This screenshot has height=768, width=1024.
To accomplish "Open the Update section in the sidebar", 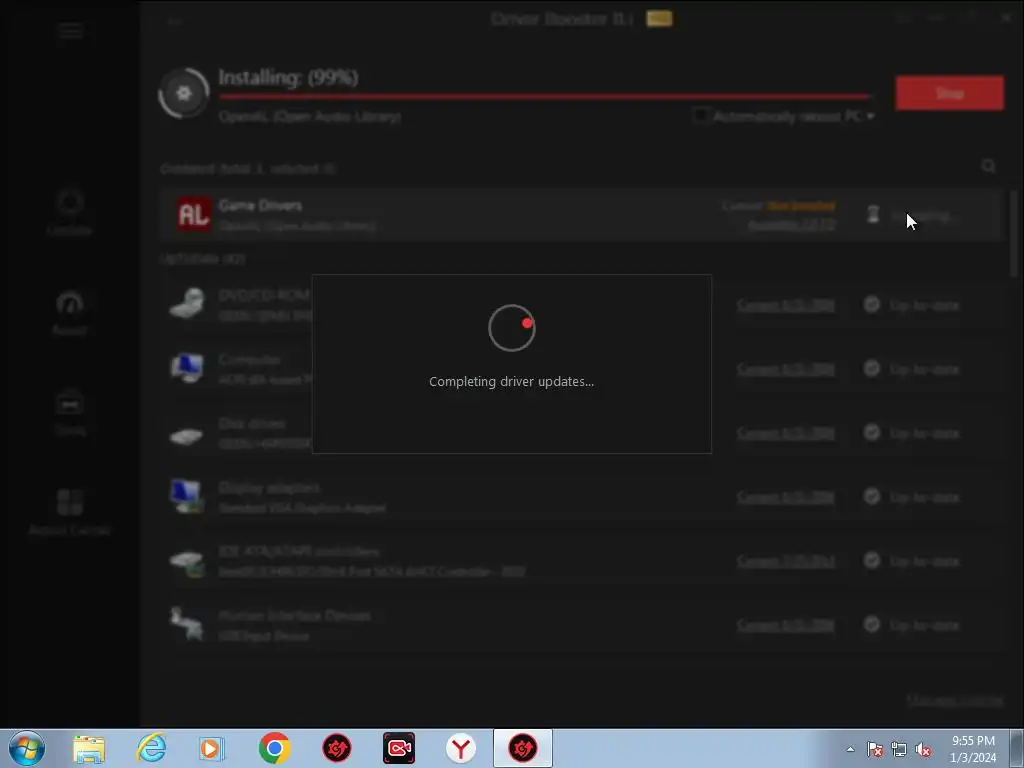I will (x=69, y=212).
